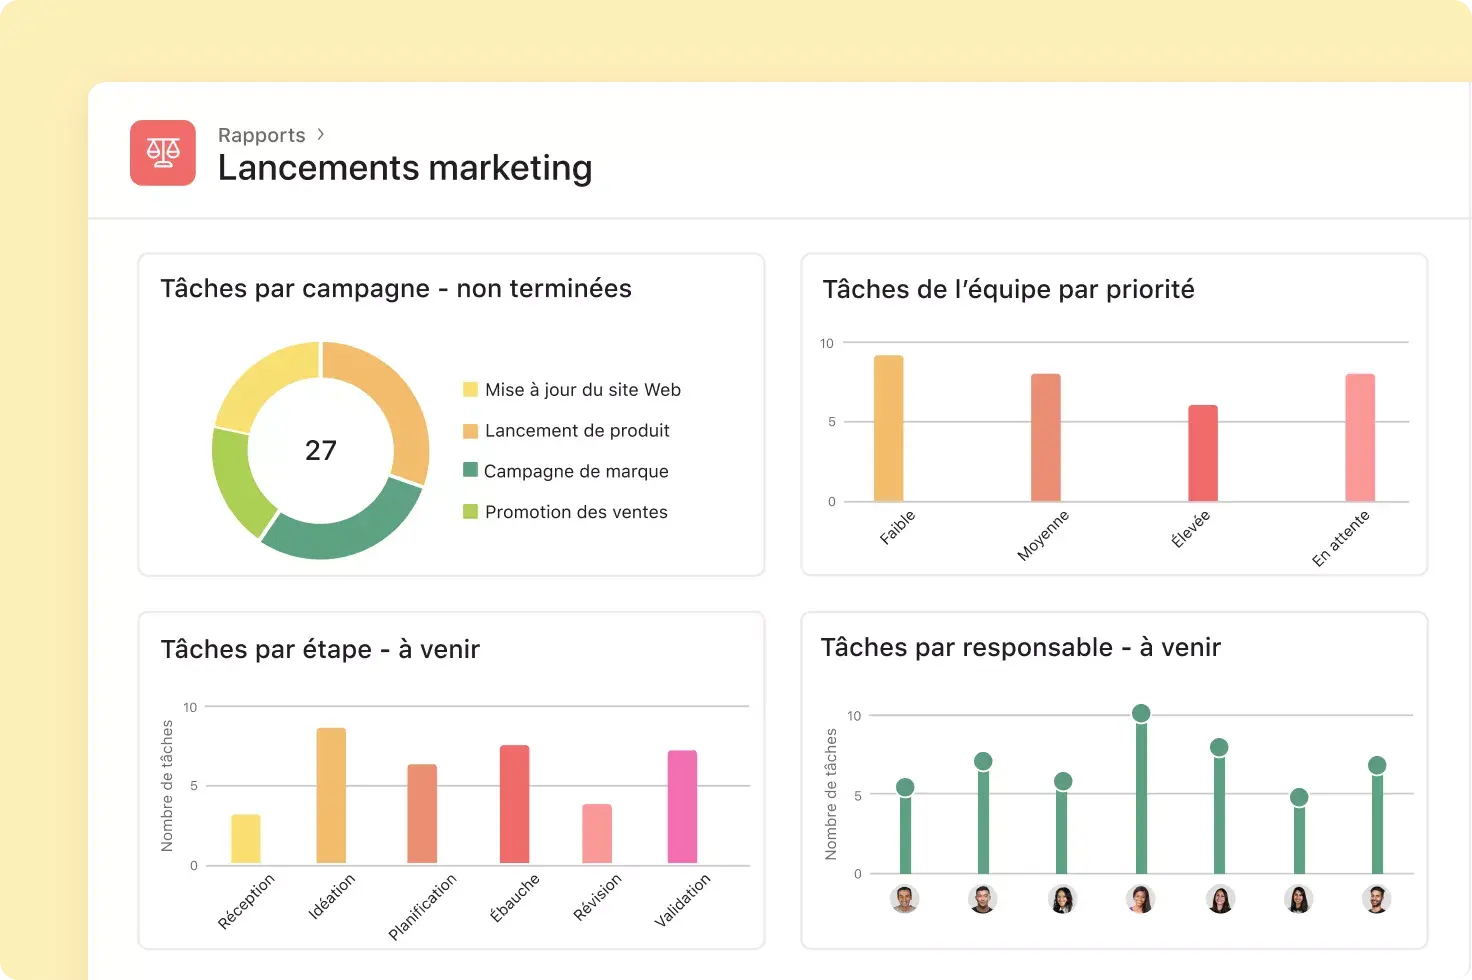Click the tallest lollipop marker in the responsable chart
The width and height of the screenshot is (1472, 980).
[x=1141, y=713]
